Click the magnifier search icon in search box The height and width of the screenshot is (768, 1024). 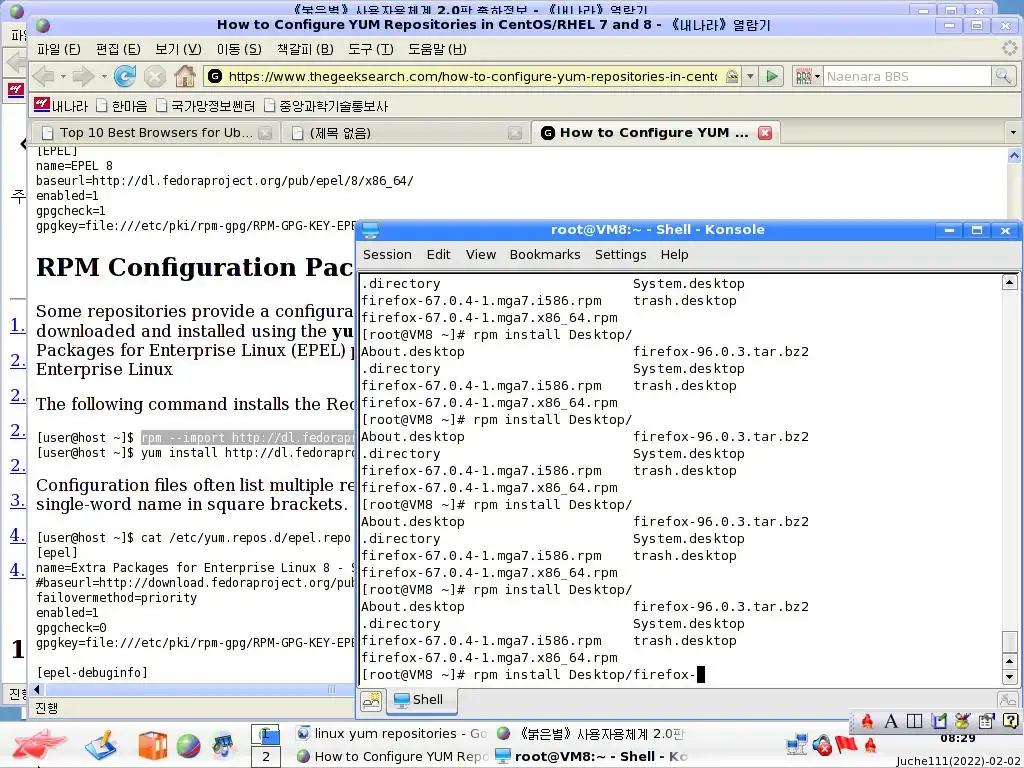[x=1003, y=76]
